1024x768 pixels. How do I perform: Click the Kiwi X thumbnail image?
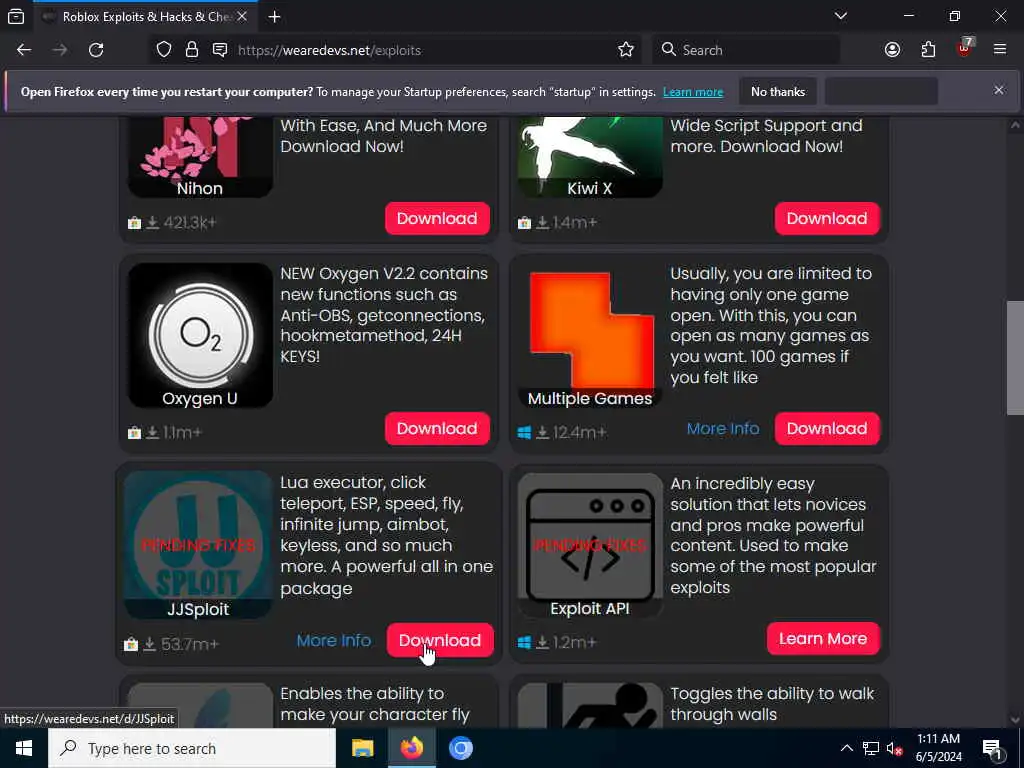click(x=590, y=157)
